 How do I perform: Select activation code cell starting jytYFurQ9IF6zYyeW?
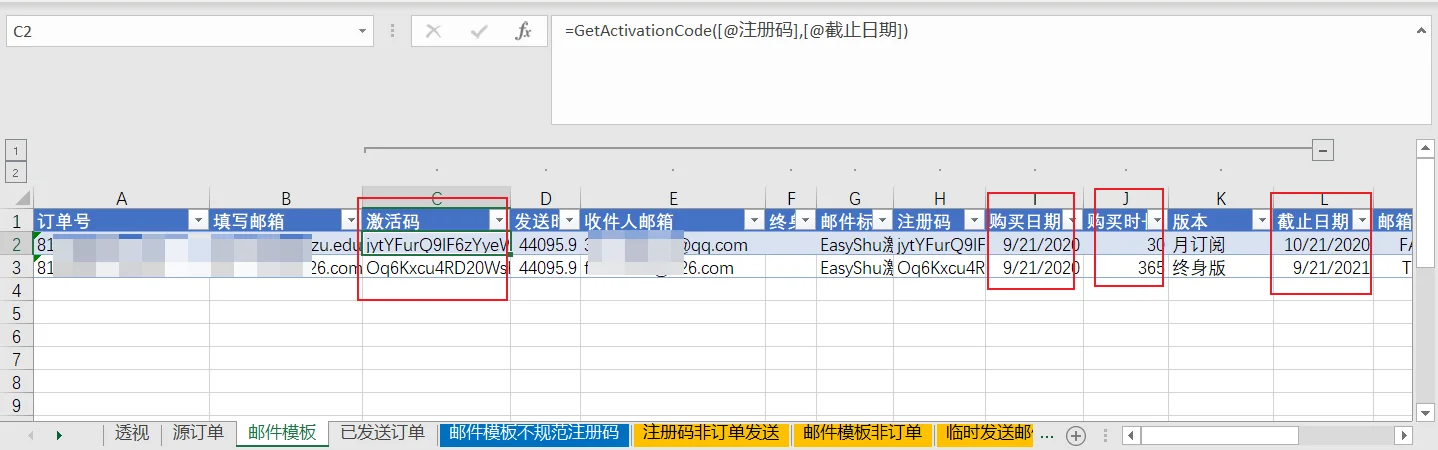pyautogui.click(x=436, y=244)
